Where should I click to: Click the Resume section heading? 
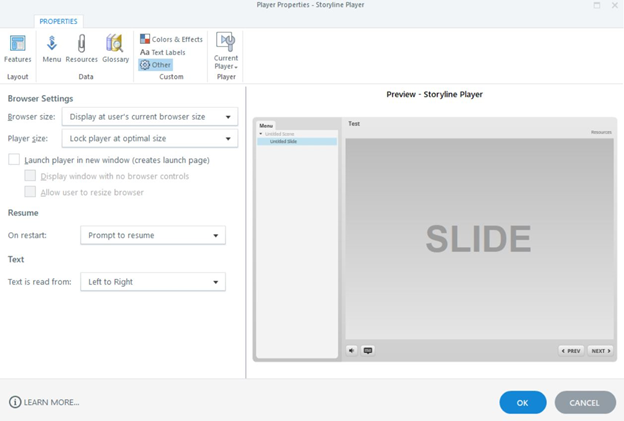(x=23, y=212)
